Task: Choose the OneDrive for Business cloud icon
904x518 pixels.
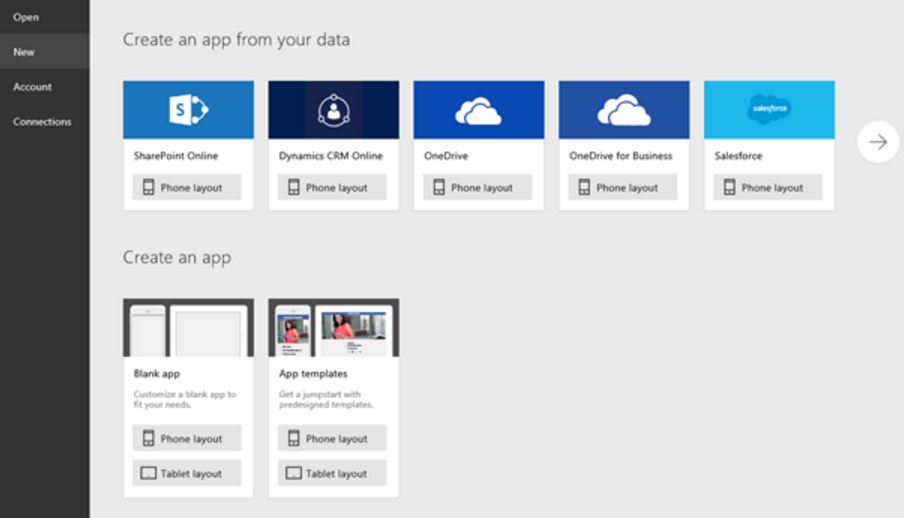Action: (x=623, y=110)
